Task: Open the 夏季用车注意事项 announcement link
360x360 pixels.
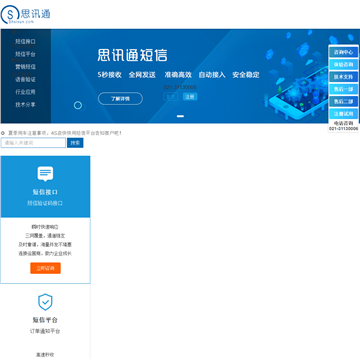Action: 65,133
